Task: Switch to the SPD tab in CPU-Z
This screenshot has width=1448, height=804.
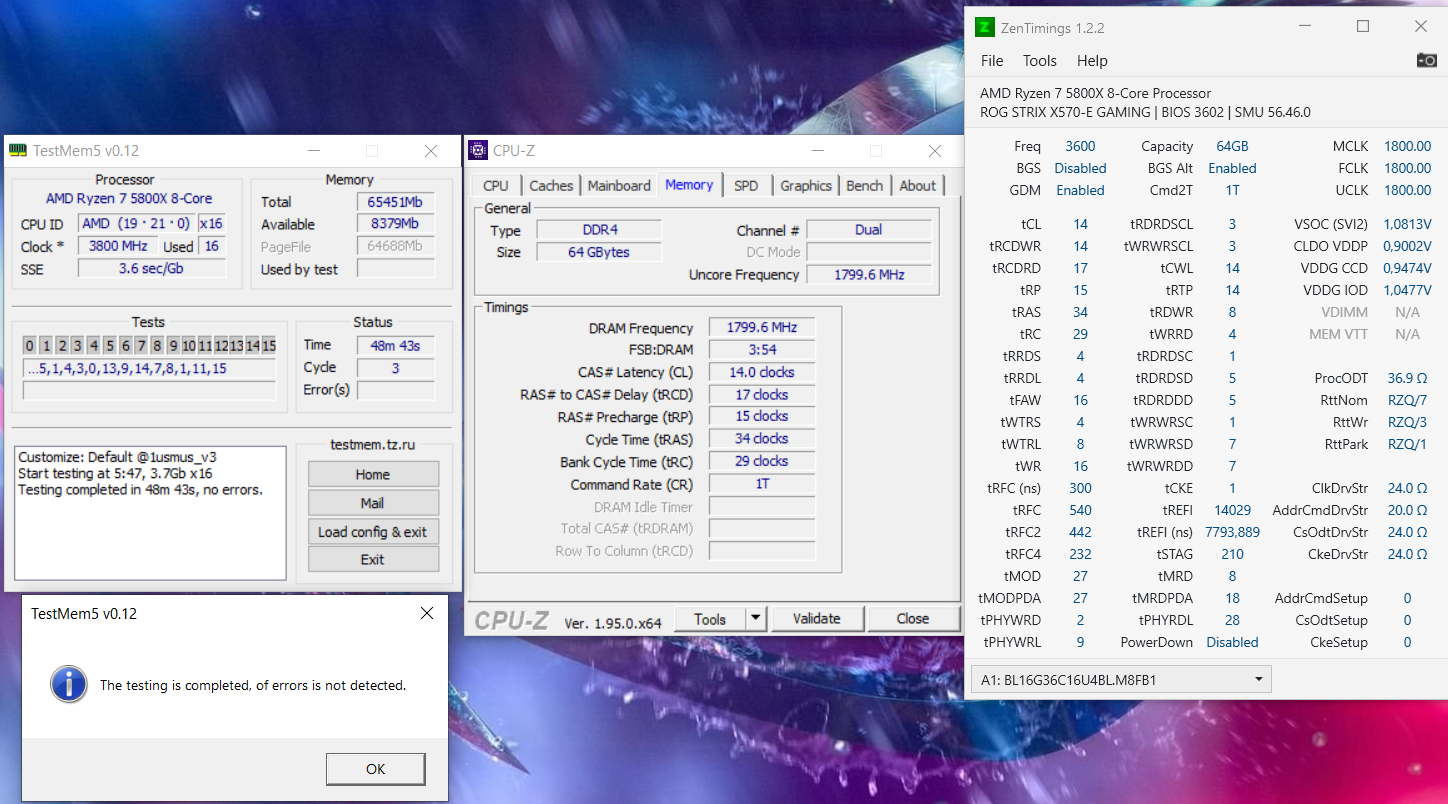Action: click(x=746, y=186)
